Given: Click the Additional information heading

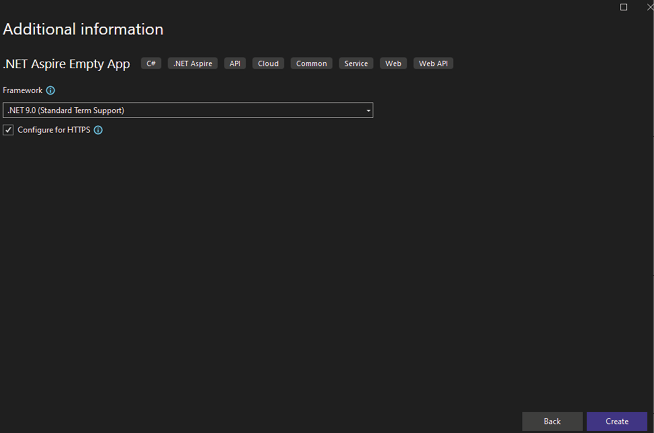Looking at the screenshot, I should tap(83, 29).
